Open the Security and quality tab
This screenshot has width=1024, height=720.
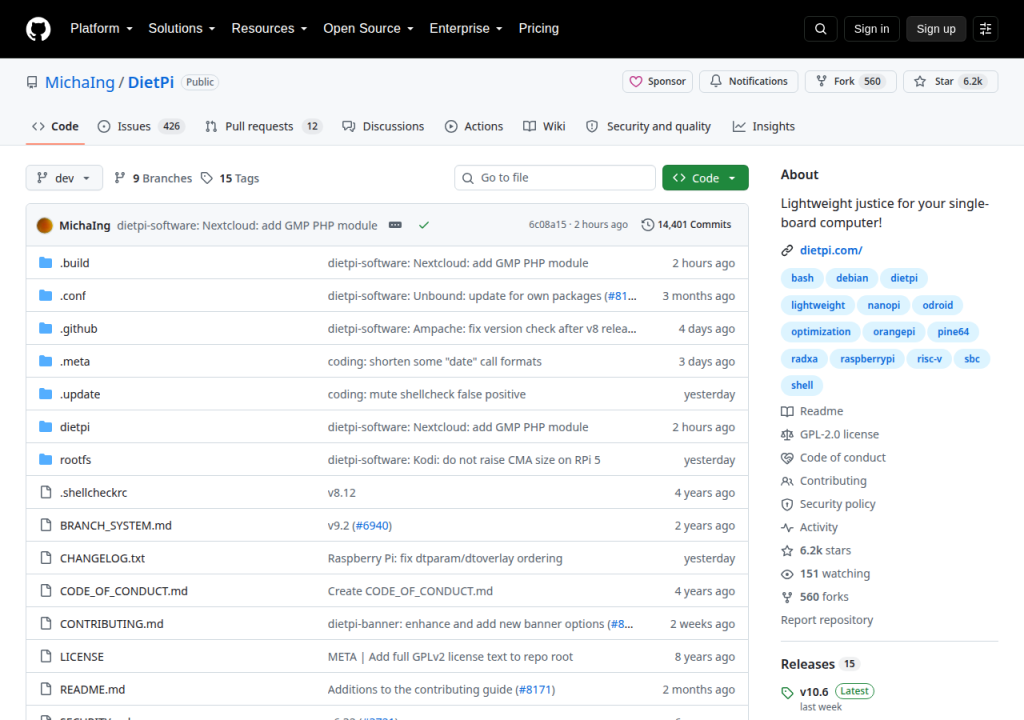click(x=648, y=126)
